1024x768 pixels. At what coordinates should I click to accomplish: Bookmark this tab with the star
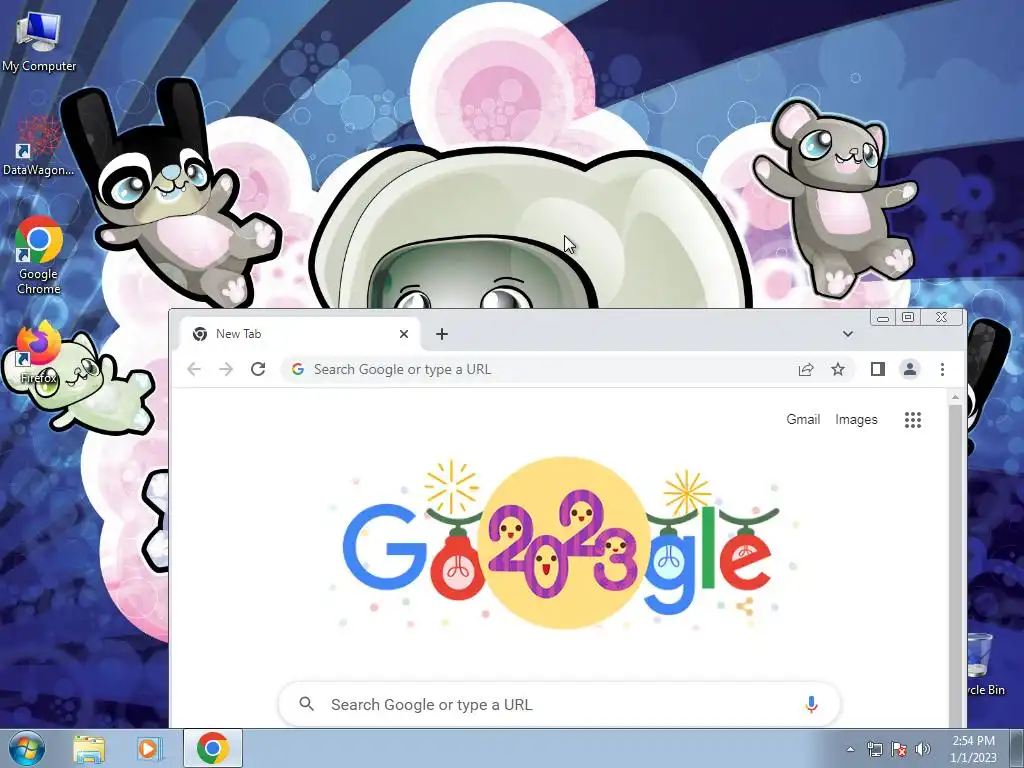[x=838, y=370]
